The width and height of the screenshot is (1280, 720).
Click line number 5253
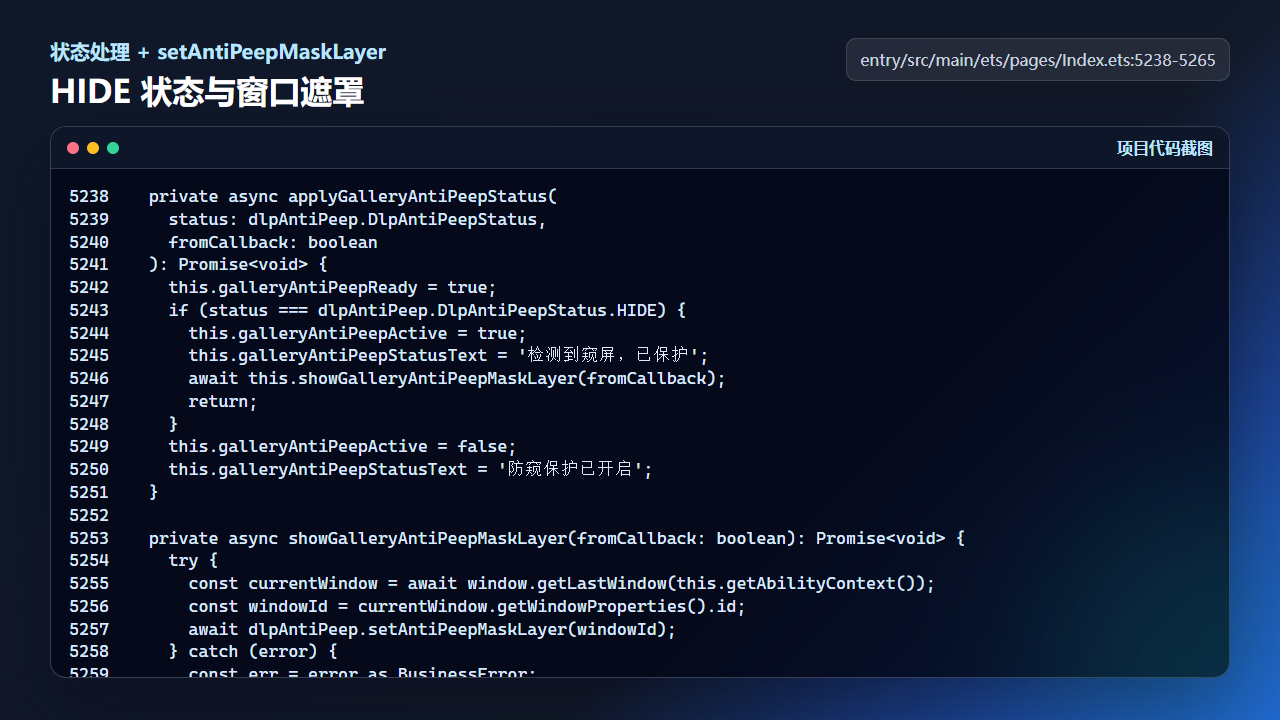[89, 538]
